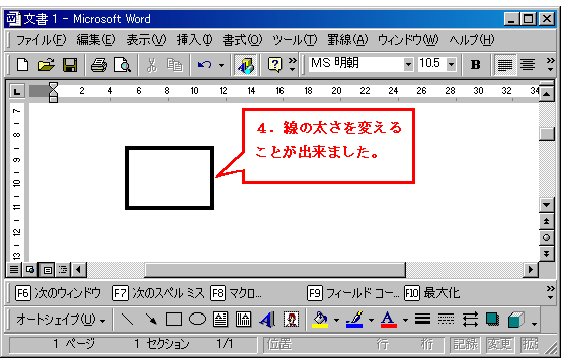Open the 書式 menu

(242, 40)
